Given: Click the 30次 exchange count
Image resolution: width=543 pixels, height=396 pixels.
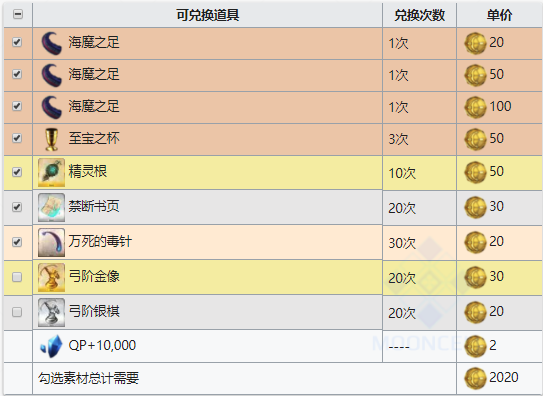Looking at the screenshot, I should 402,243.
